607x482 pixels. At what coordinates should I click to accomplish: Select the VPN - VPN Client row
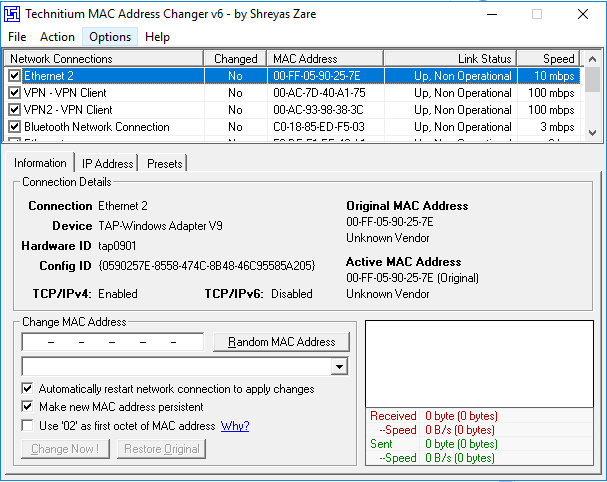click(x=293, y=93)
